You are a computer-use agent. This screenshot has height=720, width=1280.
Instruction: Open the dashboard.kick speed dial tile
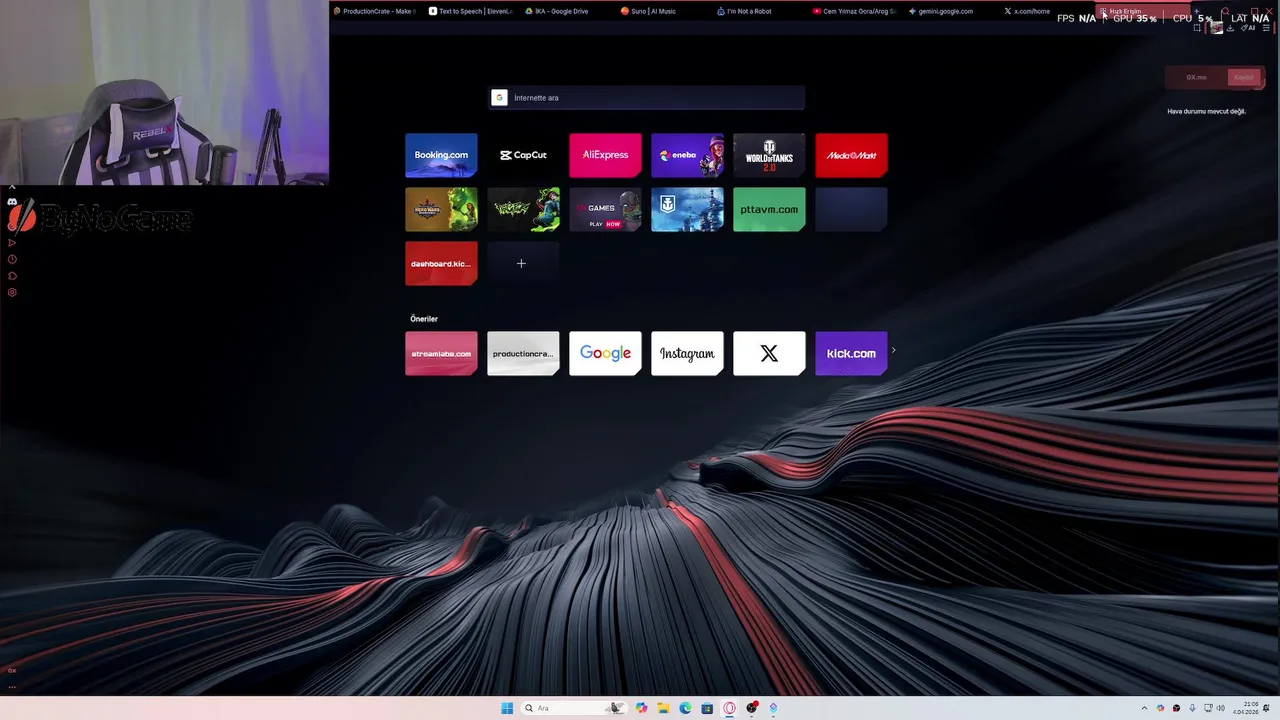(441, 263)
